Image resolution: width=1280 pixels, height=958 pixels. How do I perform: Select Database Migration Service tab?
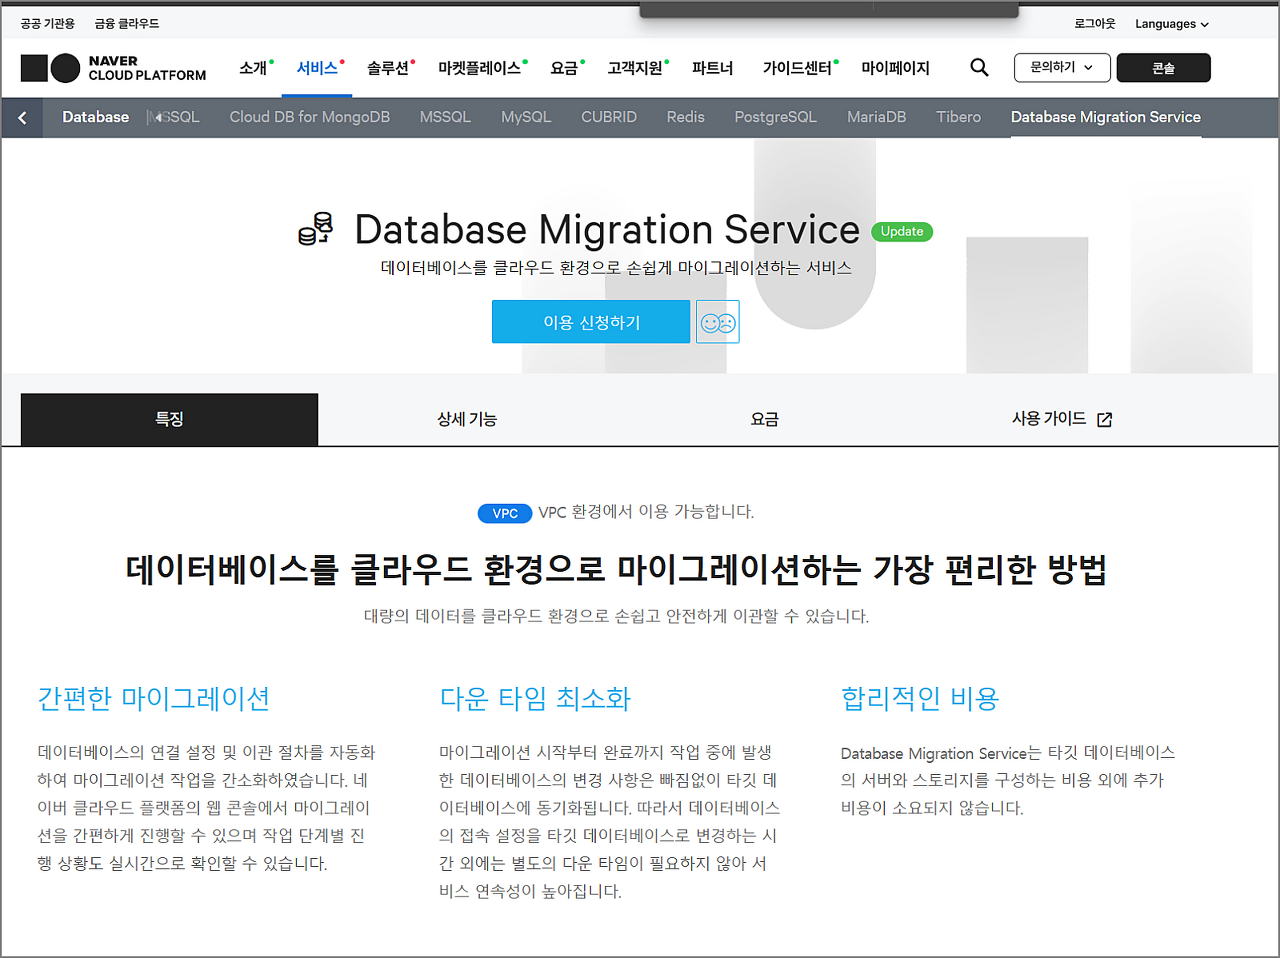pos(1106,117)
